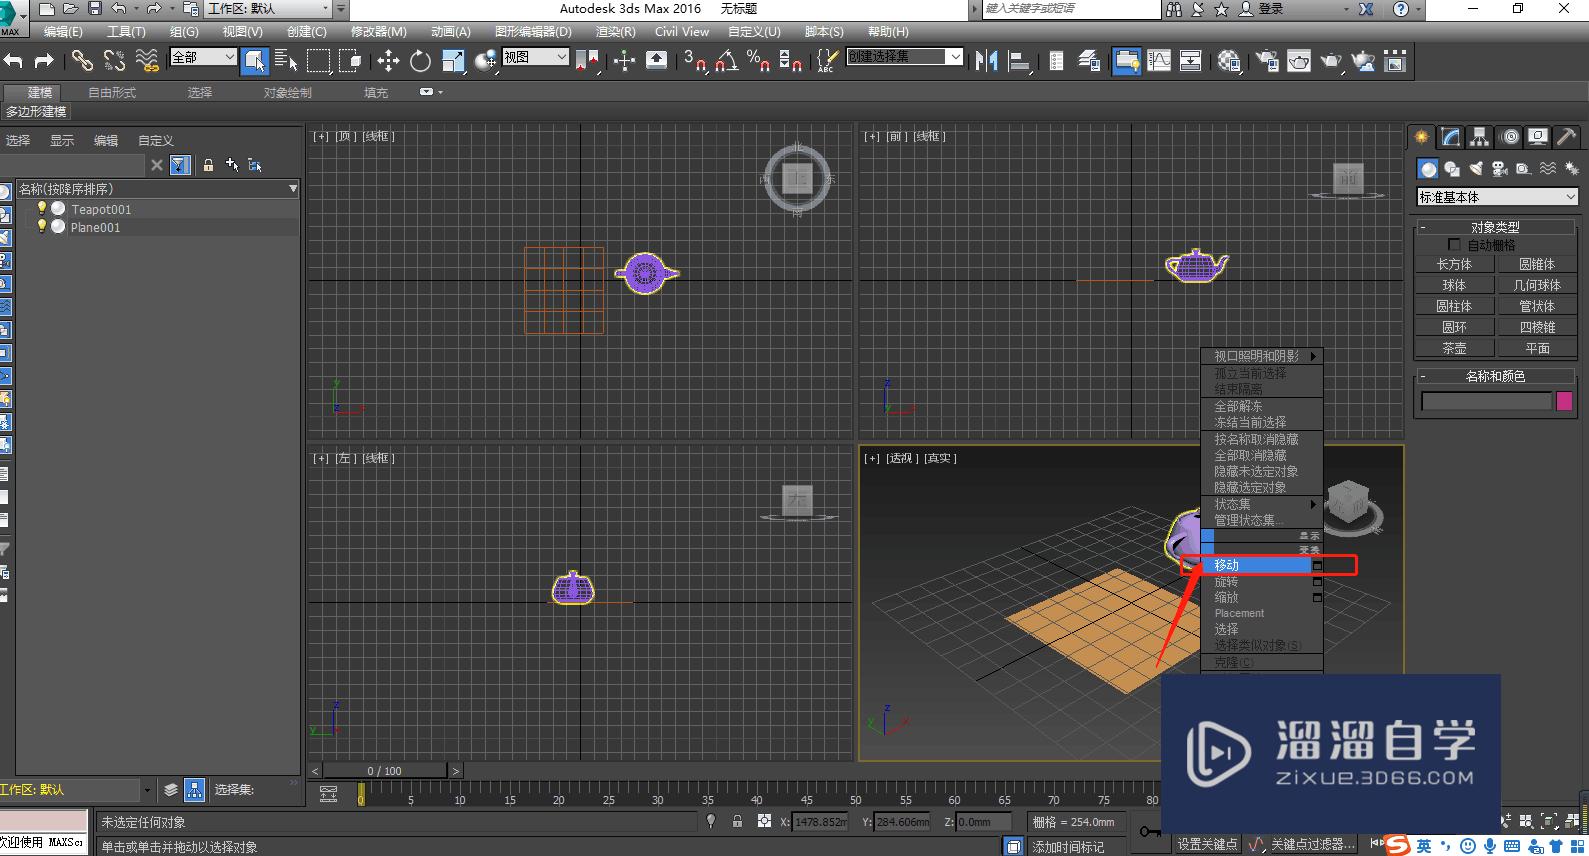
Task: Activate the Select and Scale tool
Action: (x=453, y=61)
